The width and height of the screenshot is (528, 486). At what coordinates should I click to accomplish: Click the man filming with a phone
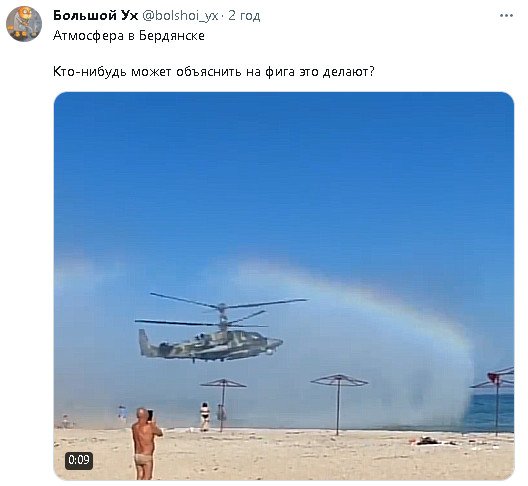coord(146,444)
